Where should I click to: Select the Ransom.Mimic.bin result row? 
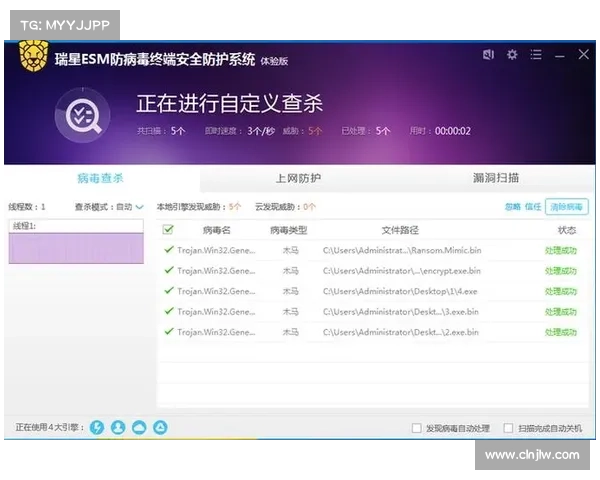coord(370,250)
